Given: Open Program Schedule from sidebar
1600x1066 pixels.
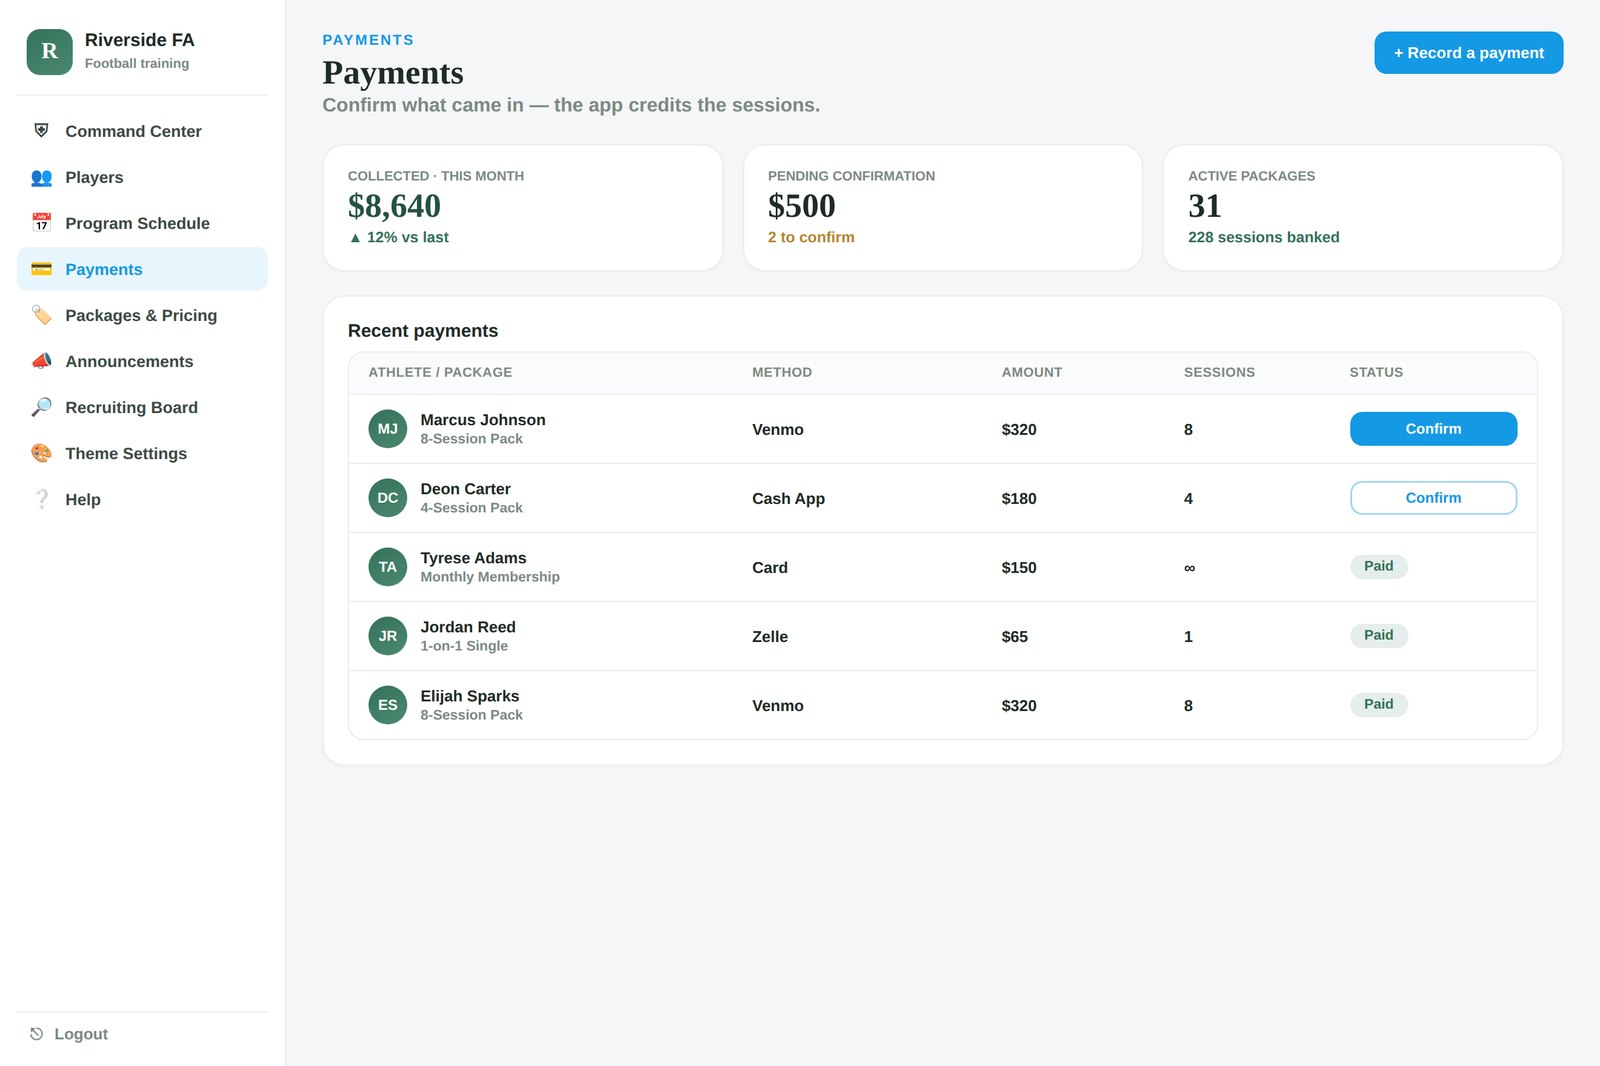Looking at the screenshot, I should (142, 223).
